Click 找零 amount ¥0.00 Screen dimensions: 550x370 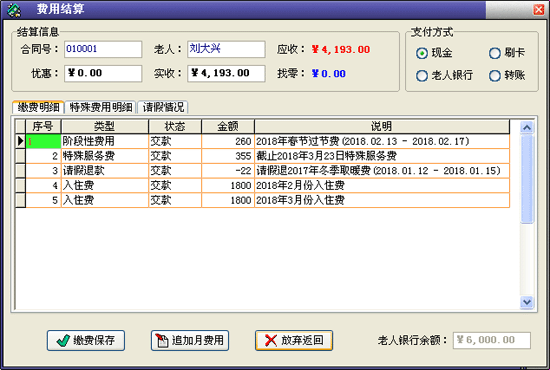click(329, 74)
